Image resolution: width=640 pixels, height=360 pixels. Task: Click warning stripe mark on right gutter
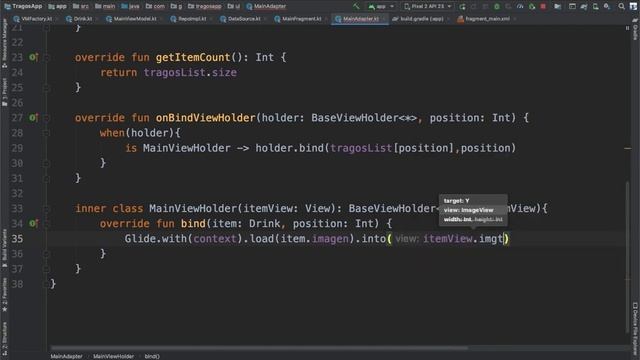tap(628, 148)
